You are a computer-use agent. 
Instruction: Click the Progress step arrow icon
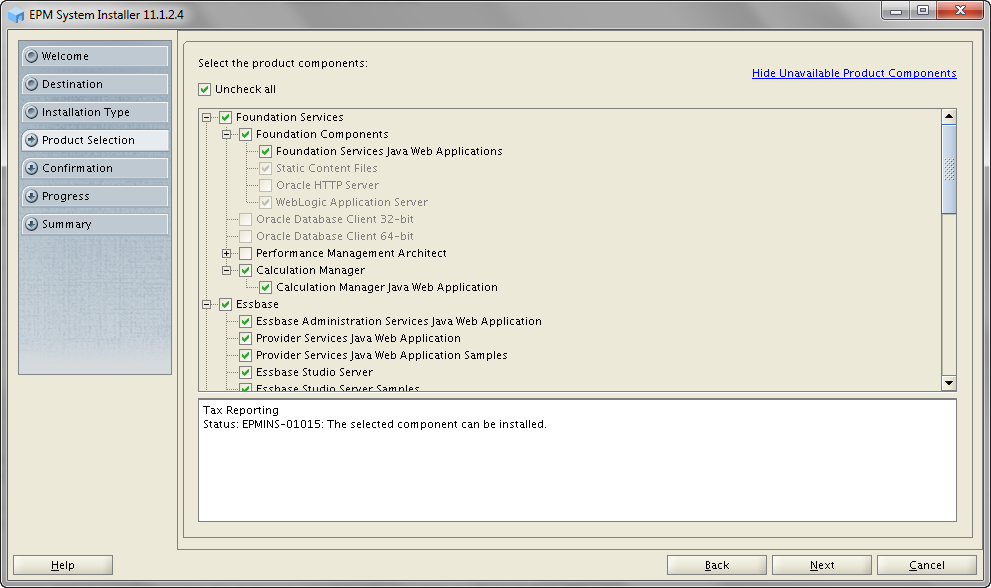click(x=33, y=197)
